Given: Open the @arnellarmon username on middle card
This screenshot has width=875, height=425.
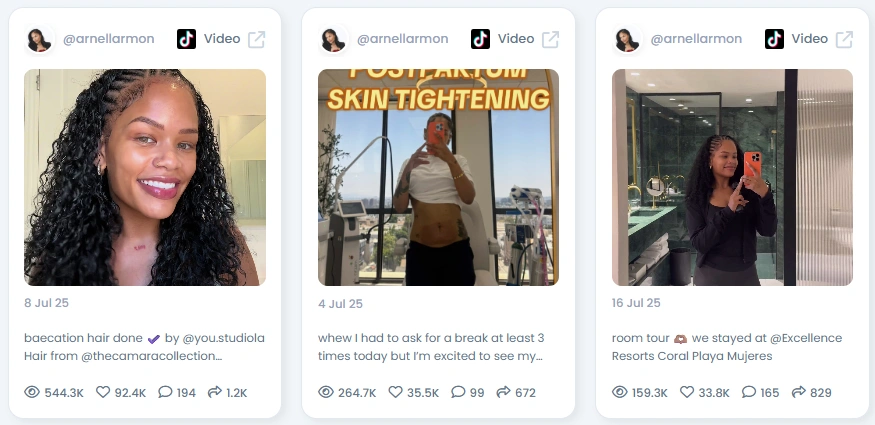Looking at the screenshot, I should (402, 39).
